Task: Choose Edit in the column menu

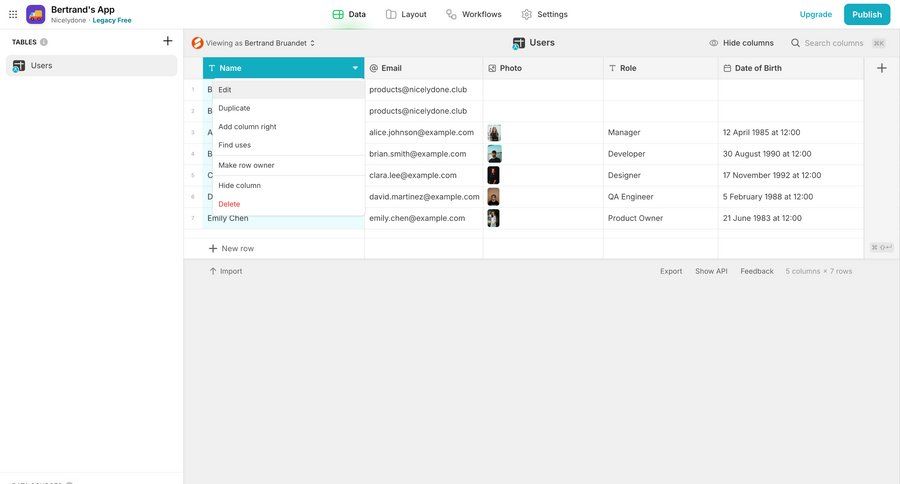Action: (x=289, y=90)
